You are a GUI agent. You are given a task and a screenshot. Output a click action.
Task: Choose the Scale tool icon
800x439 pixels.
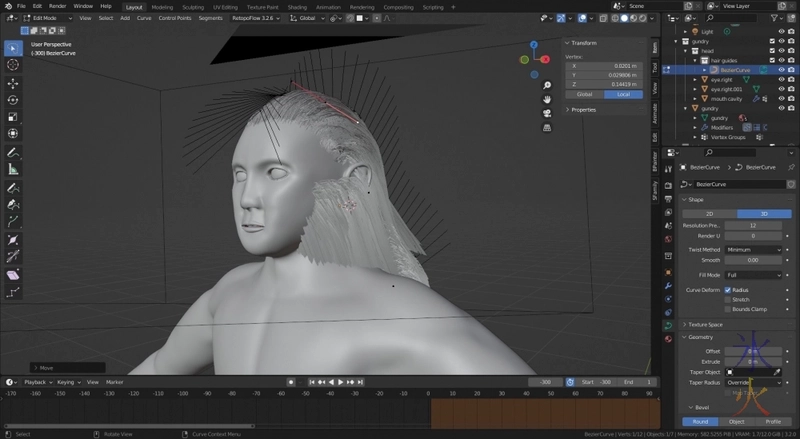coord(13,117)
